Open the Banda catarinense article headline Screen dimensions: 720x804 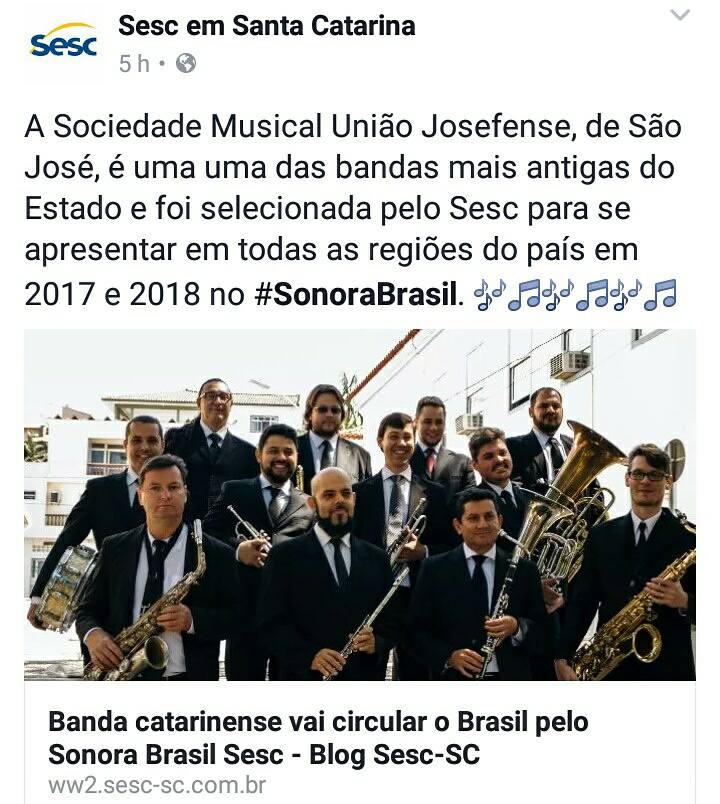click(318, 738)
